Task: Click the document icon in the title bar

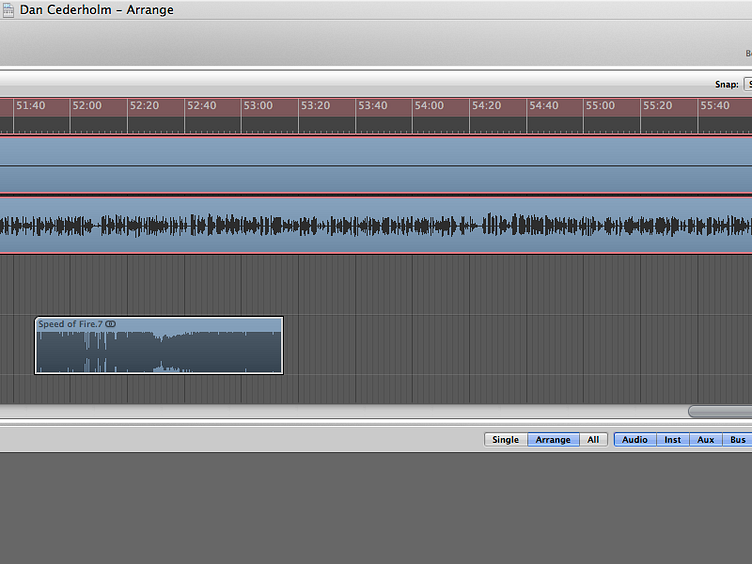Action: [8, 9]
